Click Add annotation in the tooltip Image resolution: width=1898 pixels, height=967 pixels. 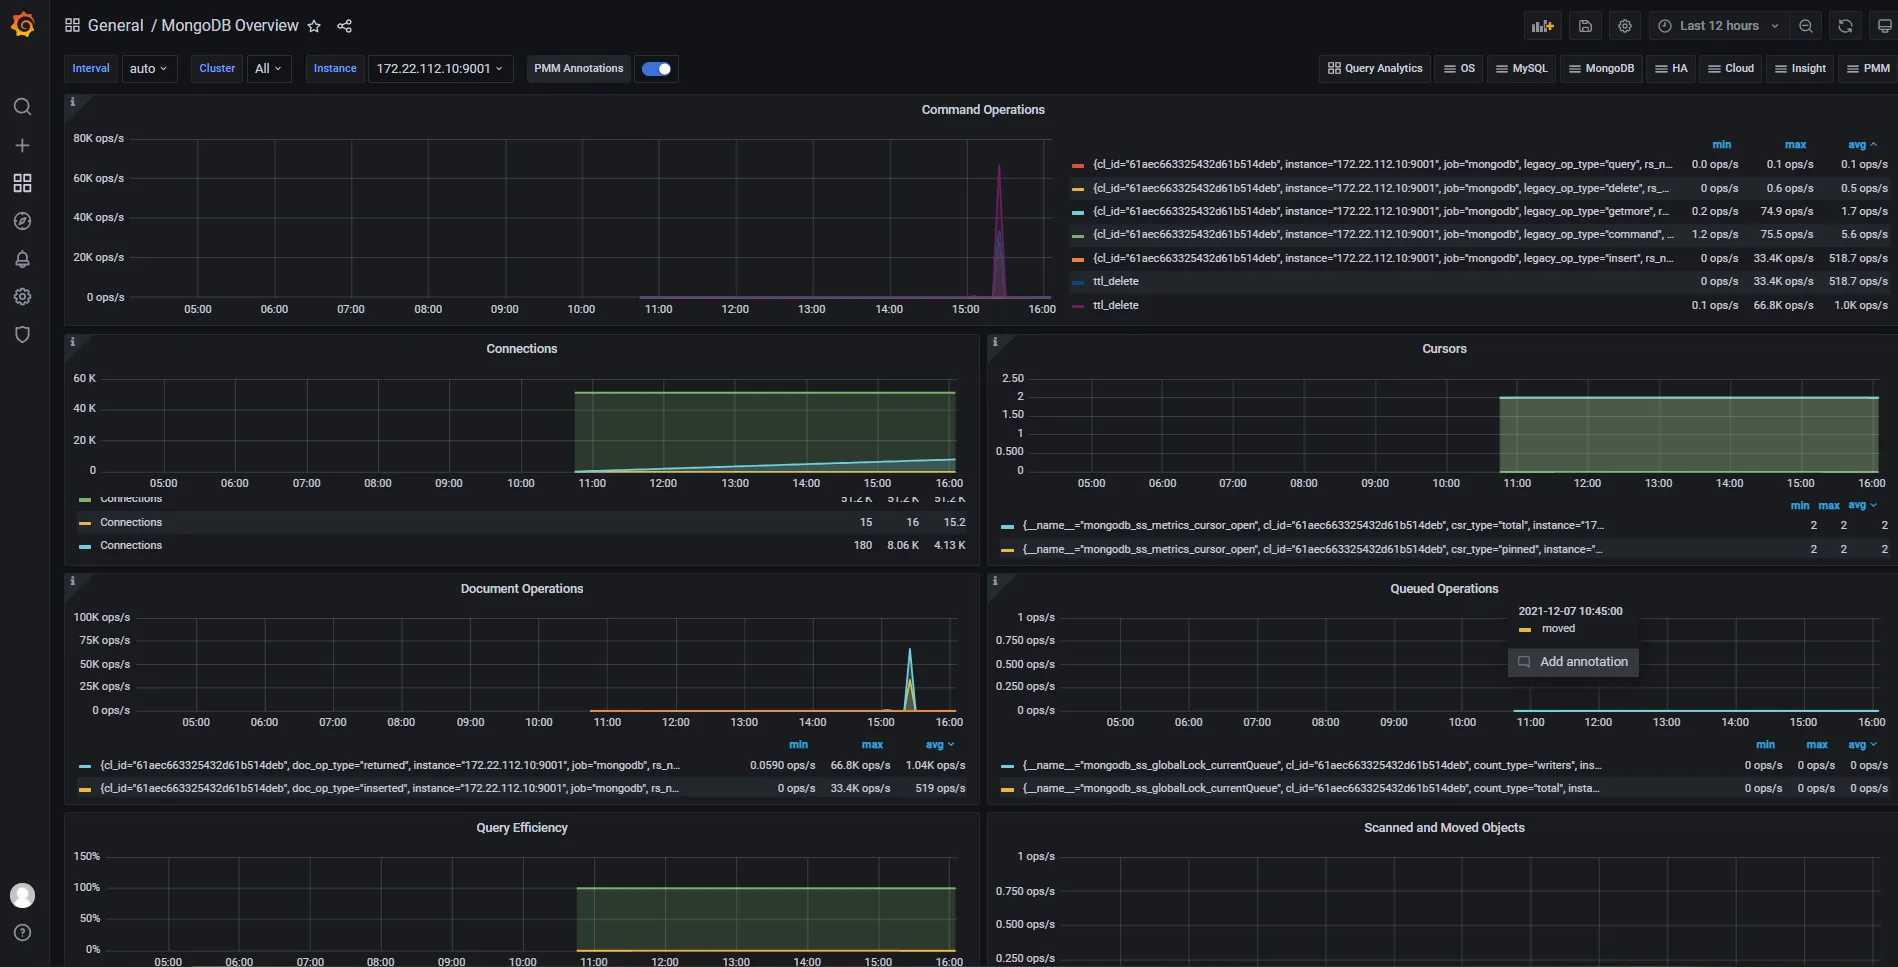pyautogui.click(x=1573, y=662)
